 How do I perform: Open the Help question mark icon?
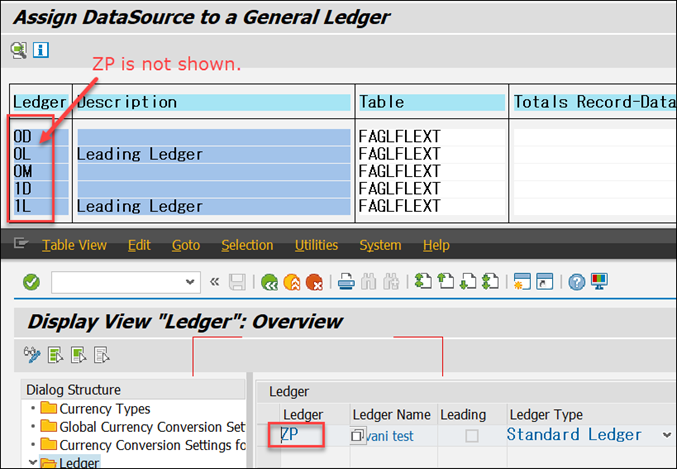pyautogui.click(x=576, y=282)
